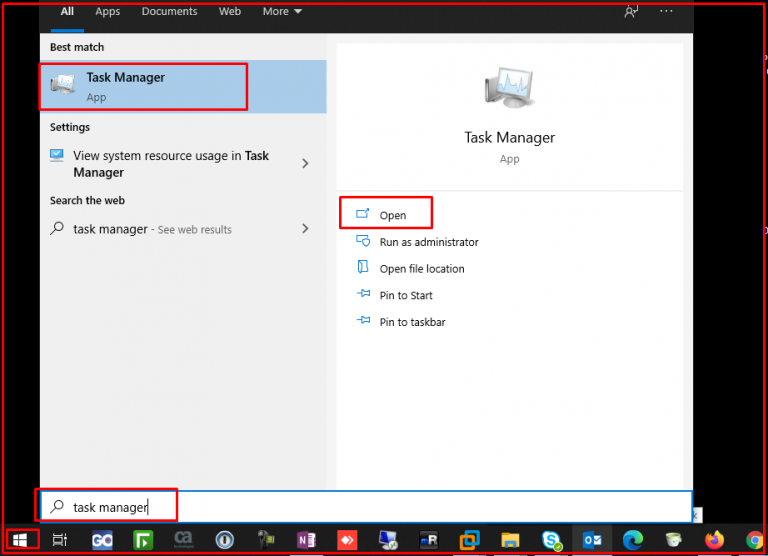
Task: Launch Microsoft Edge from the taskbar
Action: coord(633,540)
